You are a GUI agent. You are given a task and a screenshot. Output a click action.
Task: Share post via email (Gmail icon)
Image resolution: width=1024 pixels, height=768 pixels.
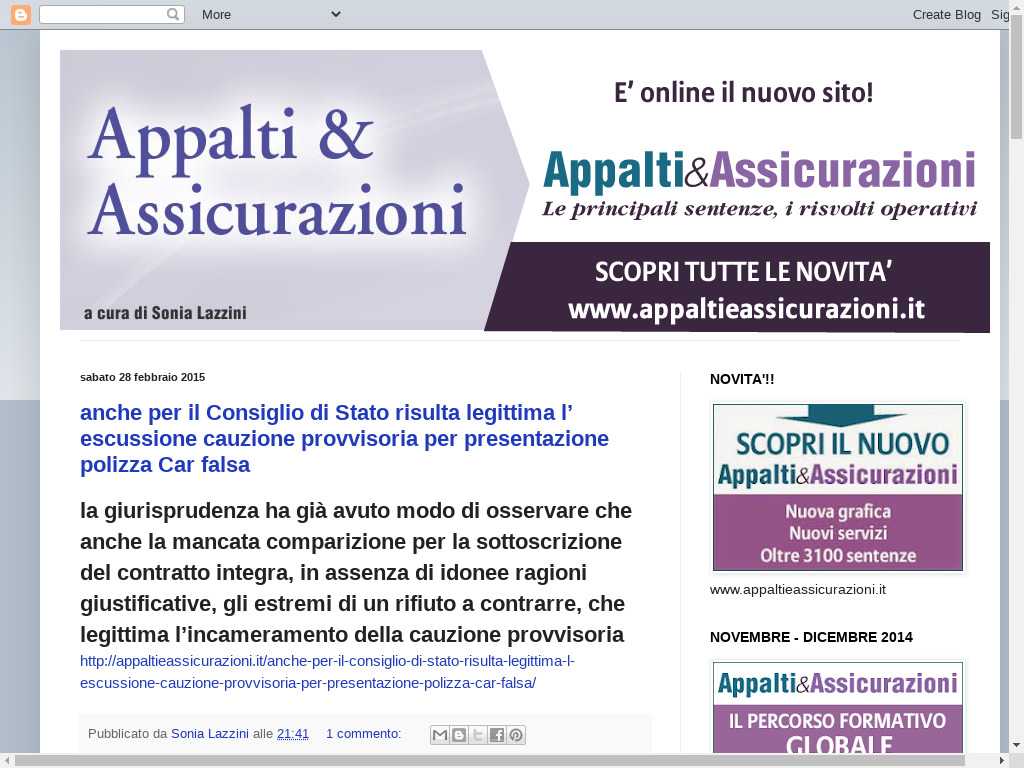[x=440, y=735]
